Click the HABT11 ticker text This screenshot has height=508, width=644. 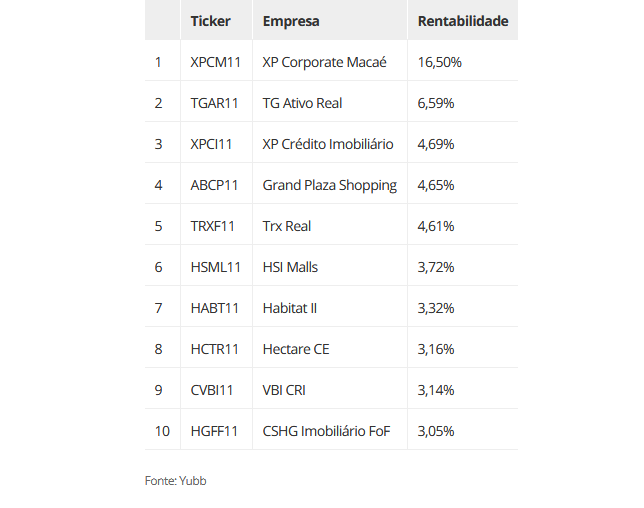pyautogui.click(x=215, y=308)
